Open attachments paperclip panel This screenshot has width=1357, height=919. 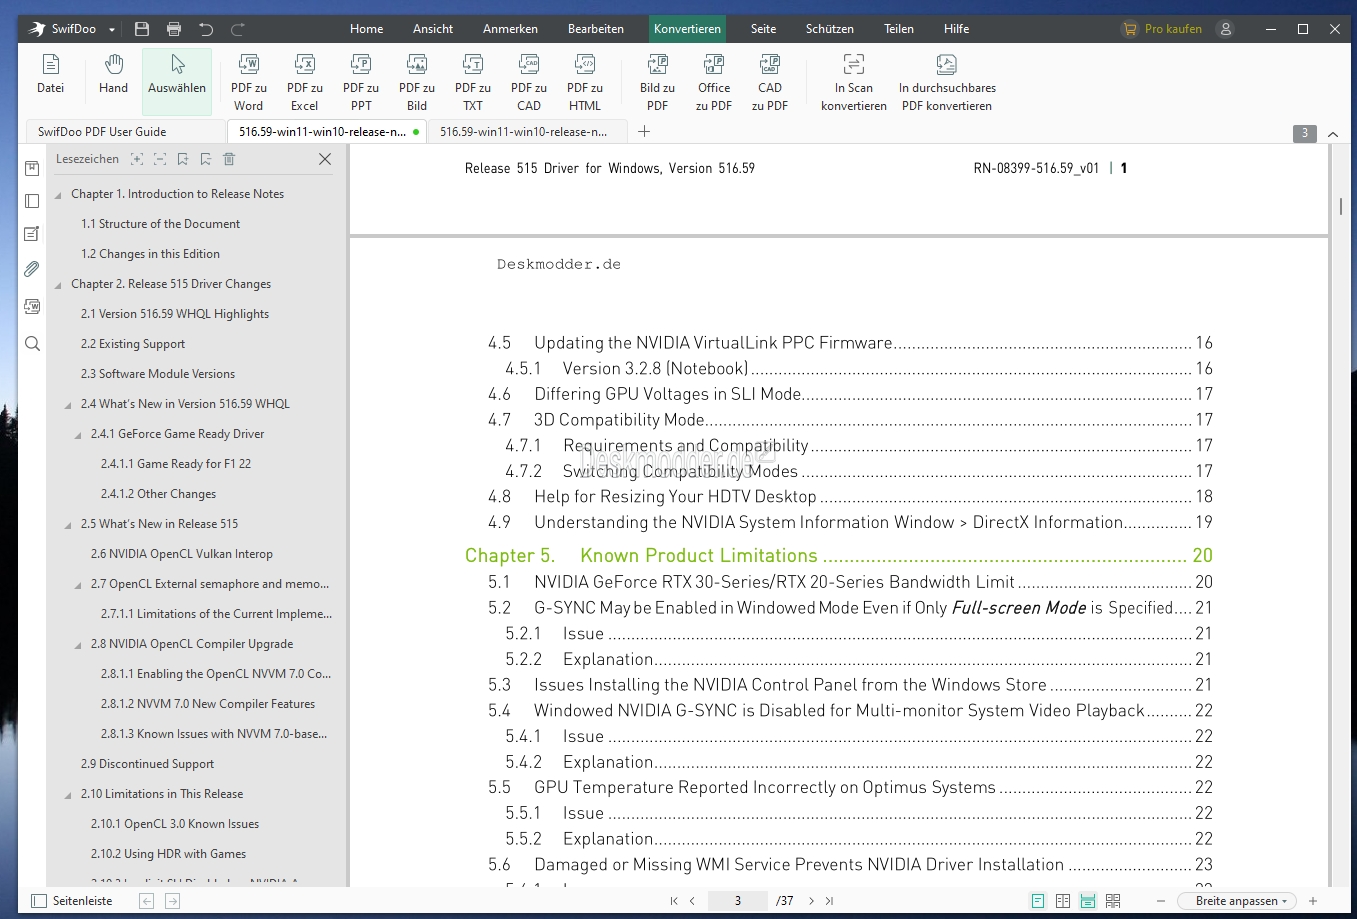tap(32, 269)
